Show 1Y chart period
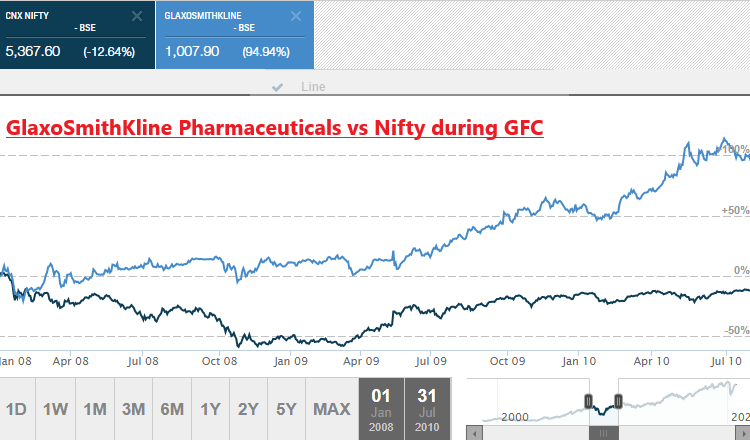 (x=211, y=409)
